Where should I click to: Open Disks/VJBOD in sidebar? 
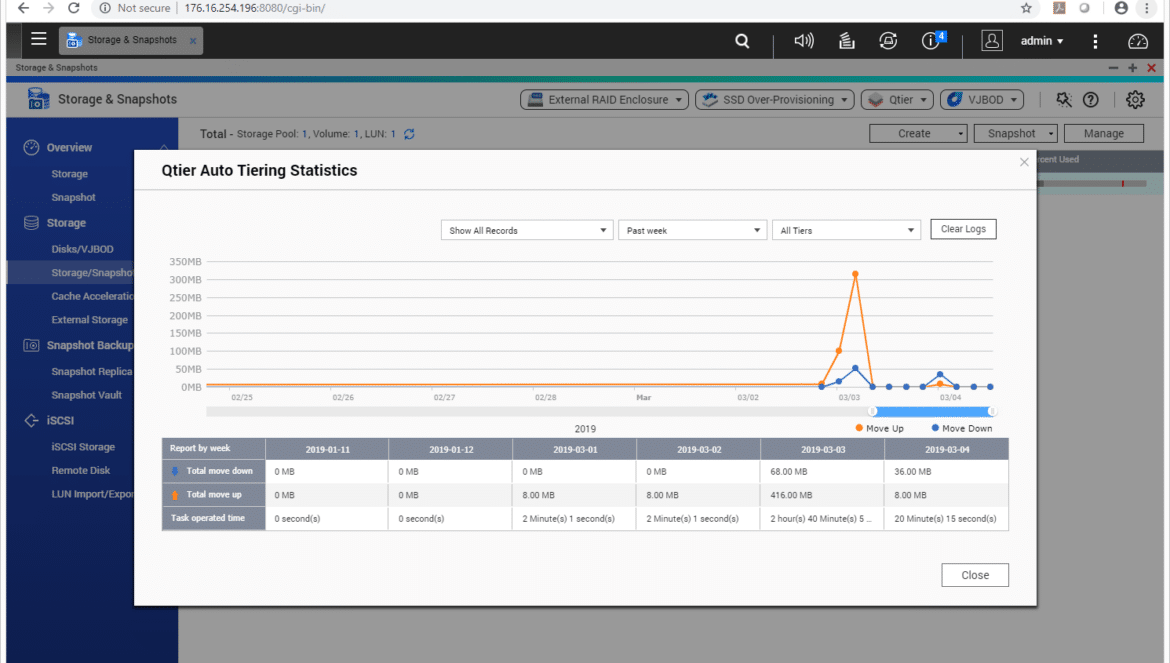[82, 249]
